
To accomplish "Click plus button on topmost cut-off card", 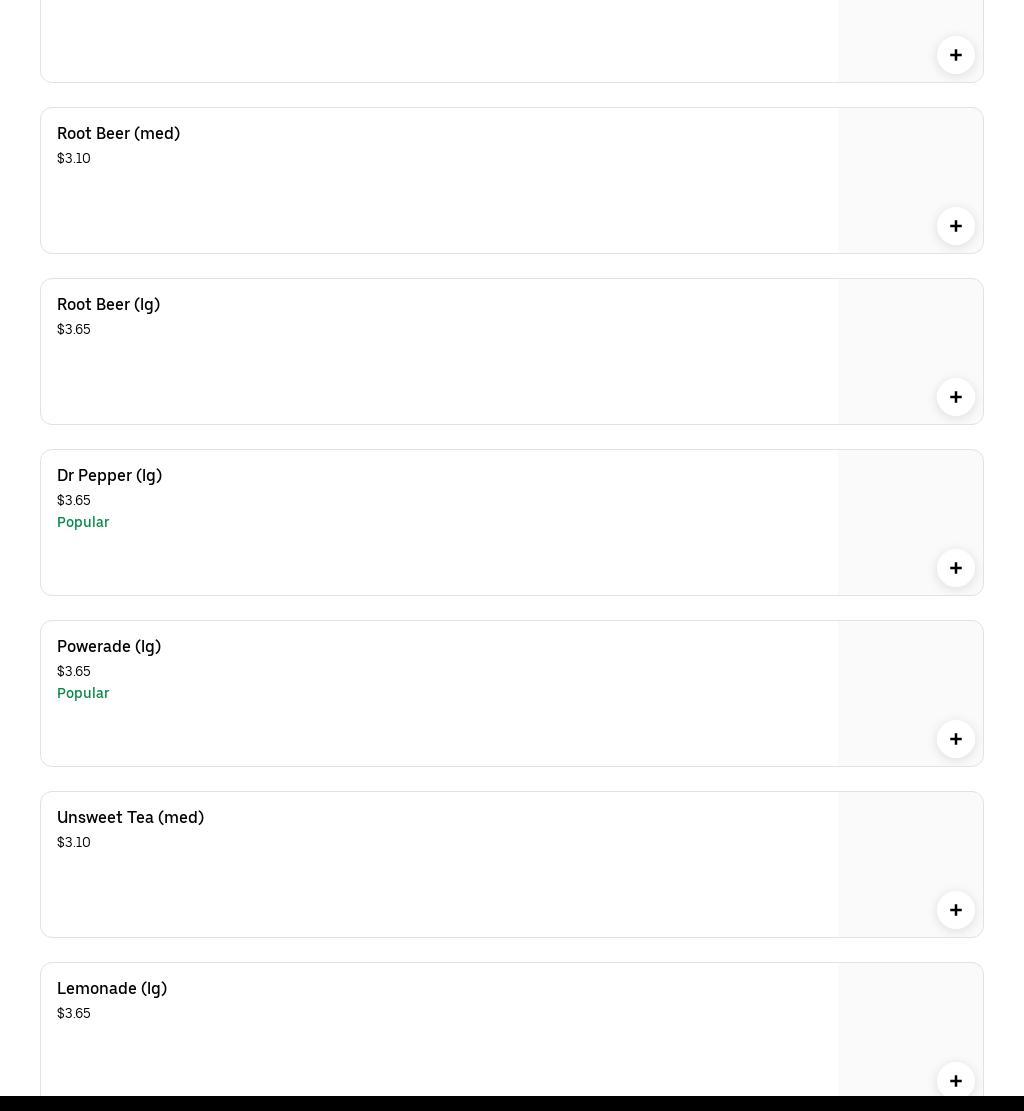I will coord(956,55).
